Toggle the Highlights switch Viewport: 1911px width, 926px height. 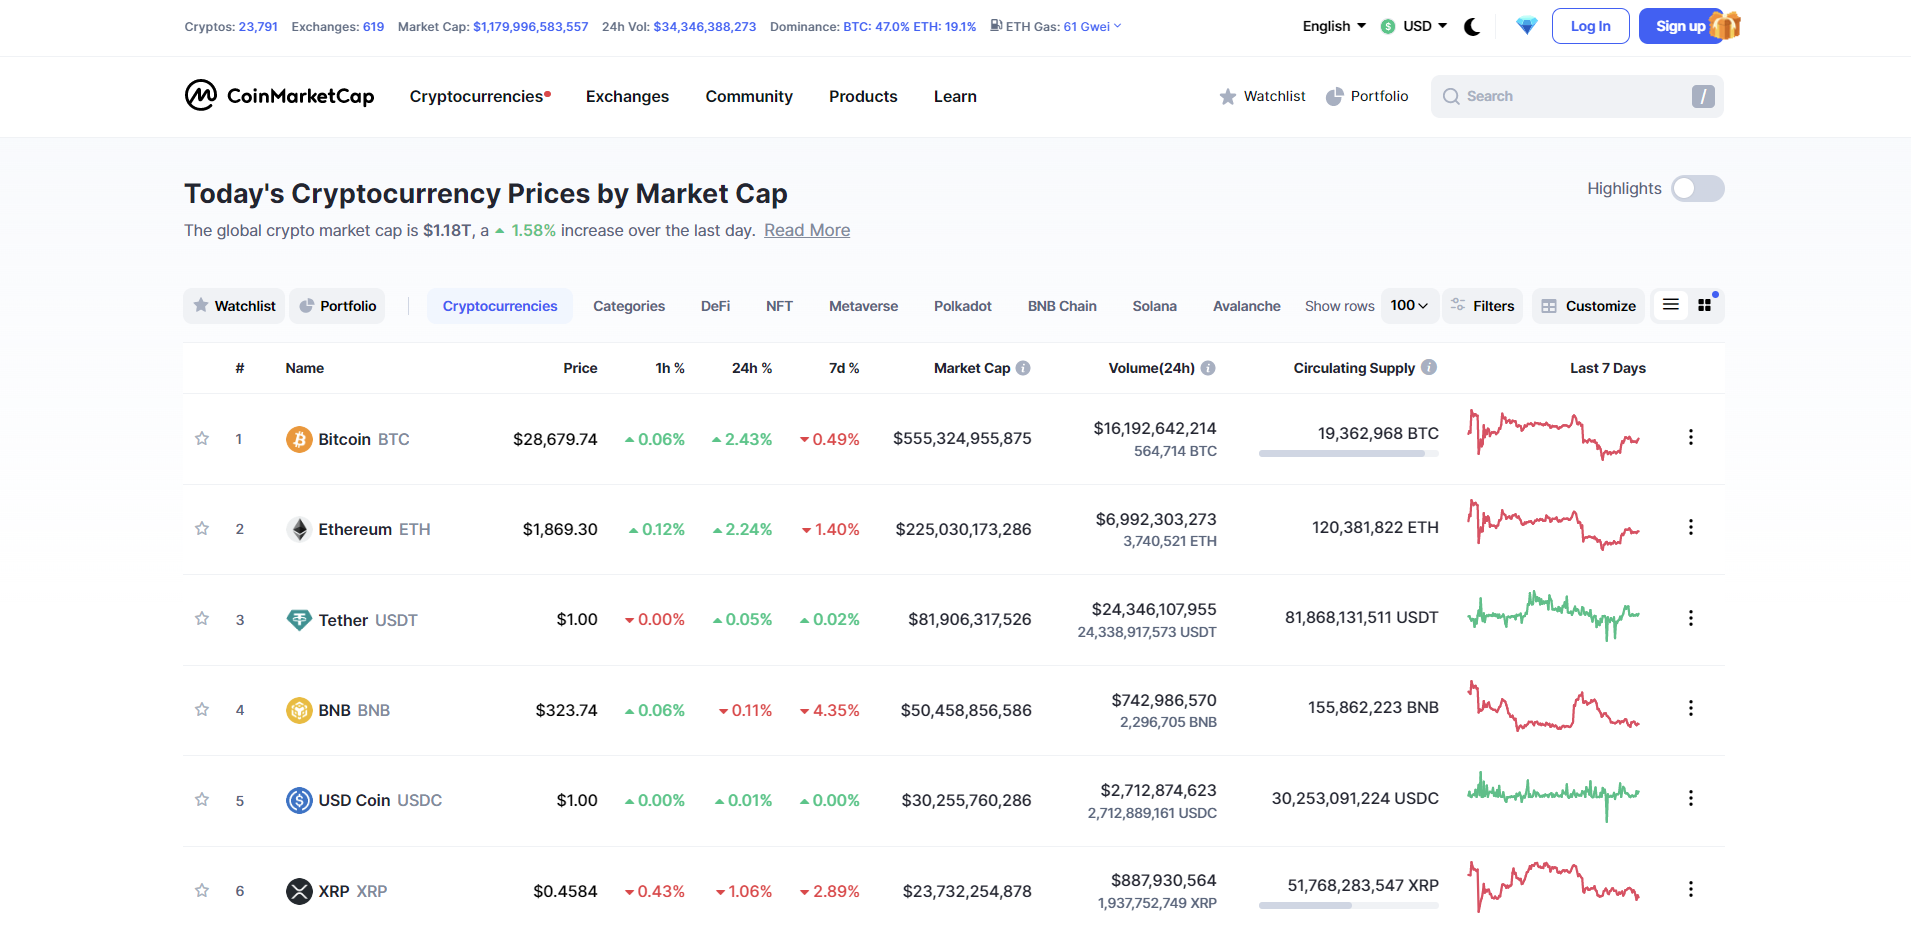(1698, 188)
